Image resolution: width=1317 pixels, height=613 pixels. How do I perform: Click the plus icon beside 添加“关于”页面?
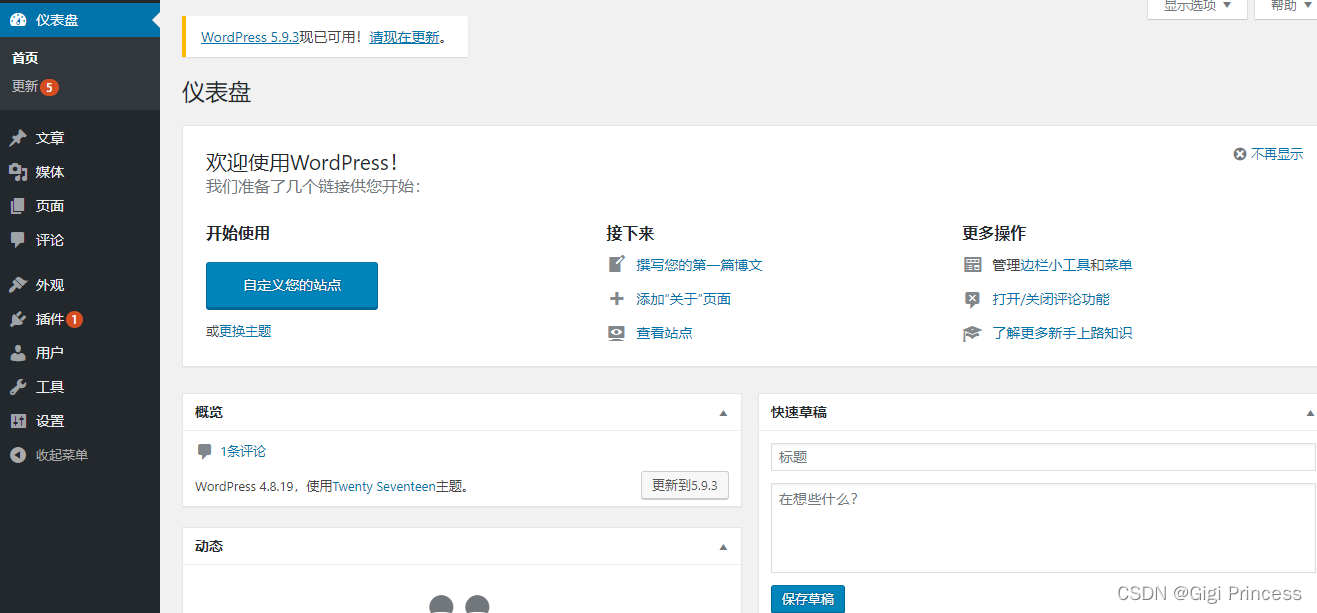[x=617, y=299]
